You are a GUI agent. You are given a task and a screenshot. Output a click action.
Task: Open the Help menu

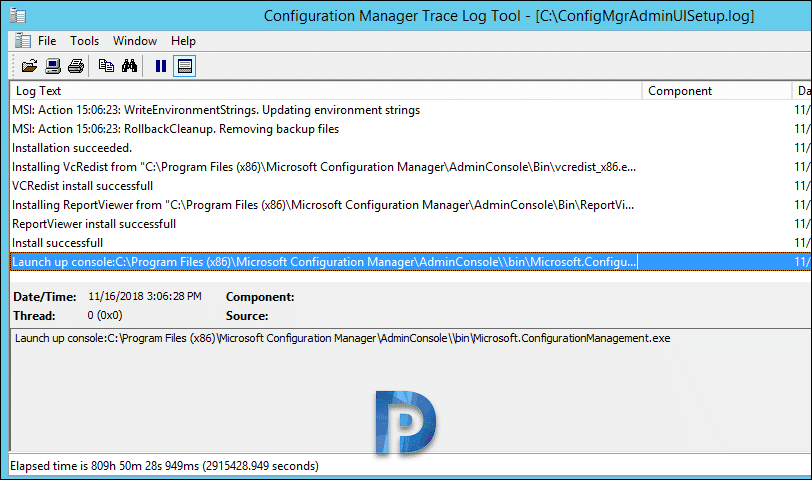pyautogui.click(x=183, y=41)
